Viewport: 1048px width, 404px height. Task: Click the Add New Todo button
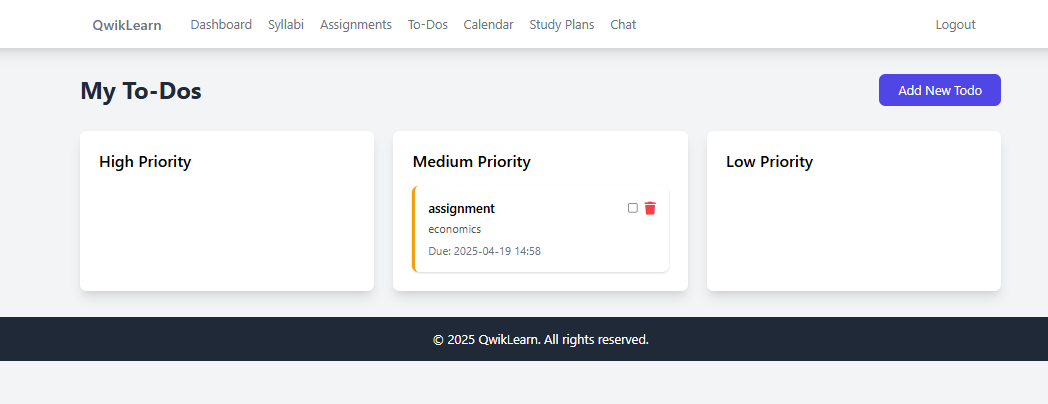939,90
